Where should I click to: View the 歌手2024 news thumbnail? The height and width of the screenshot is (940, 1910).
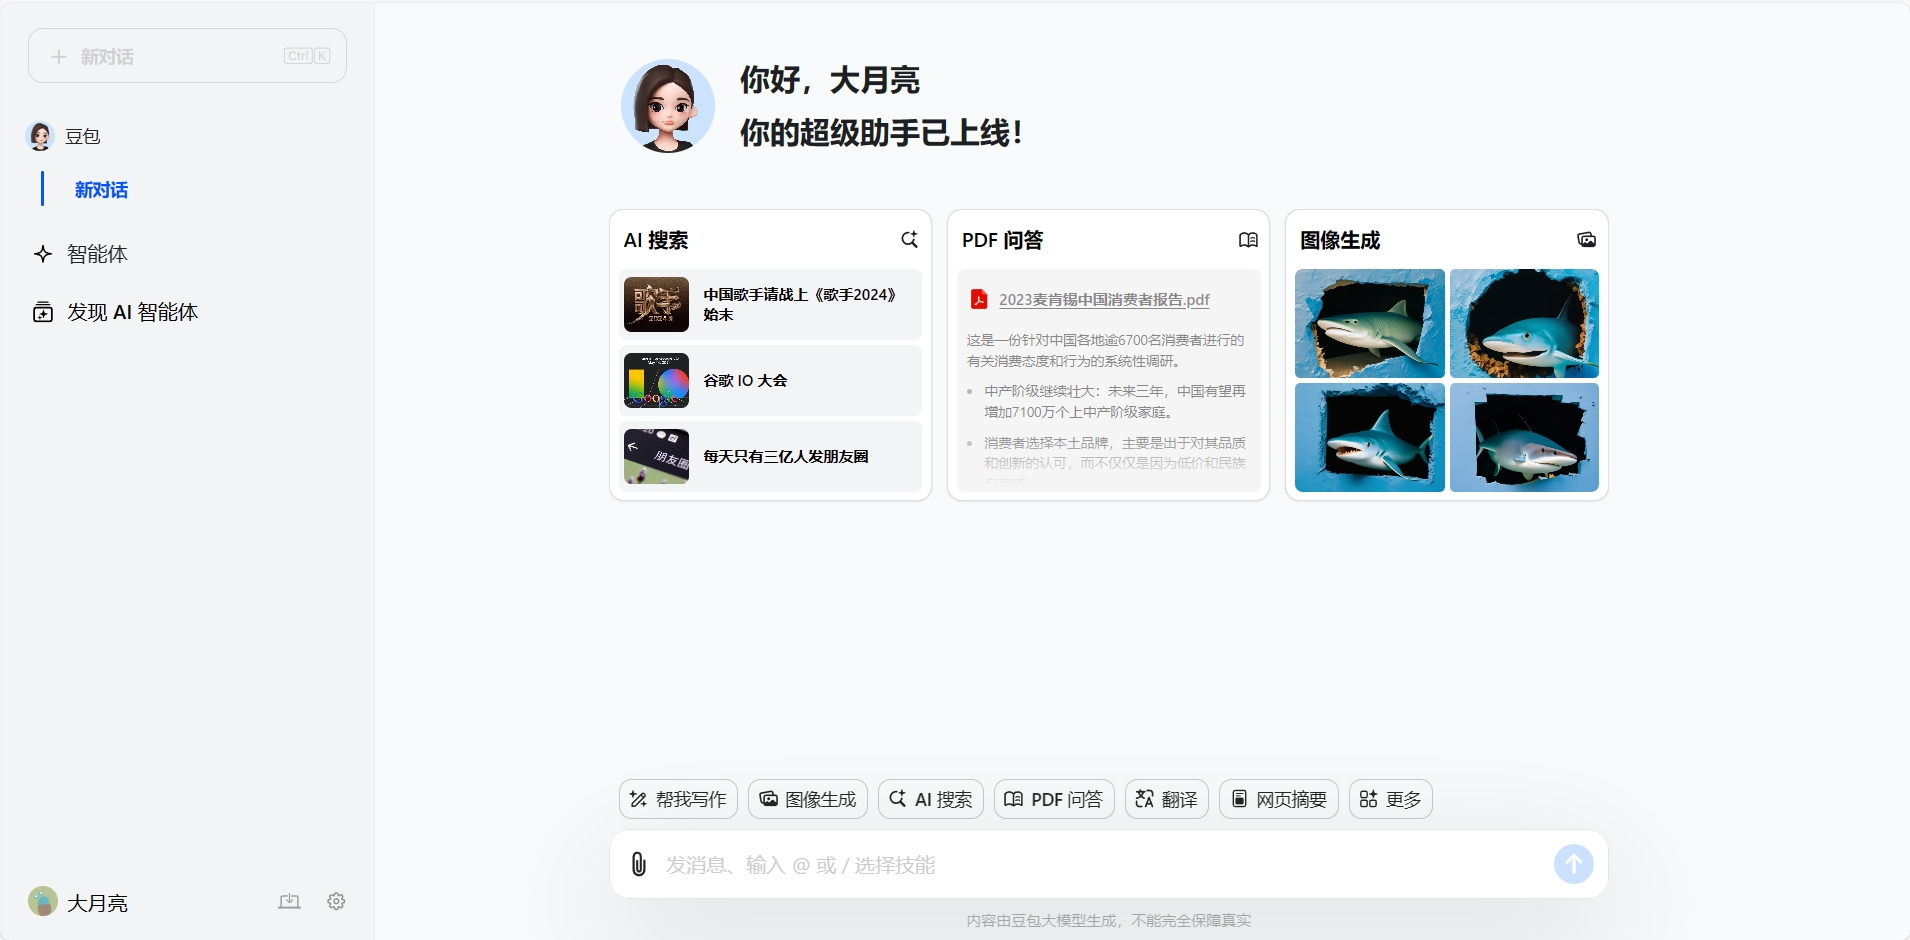(x=656, y=304)
